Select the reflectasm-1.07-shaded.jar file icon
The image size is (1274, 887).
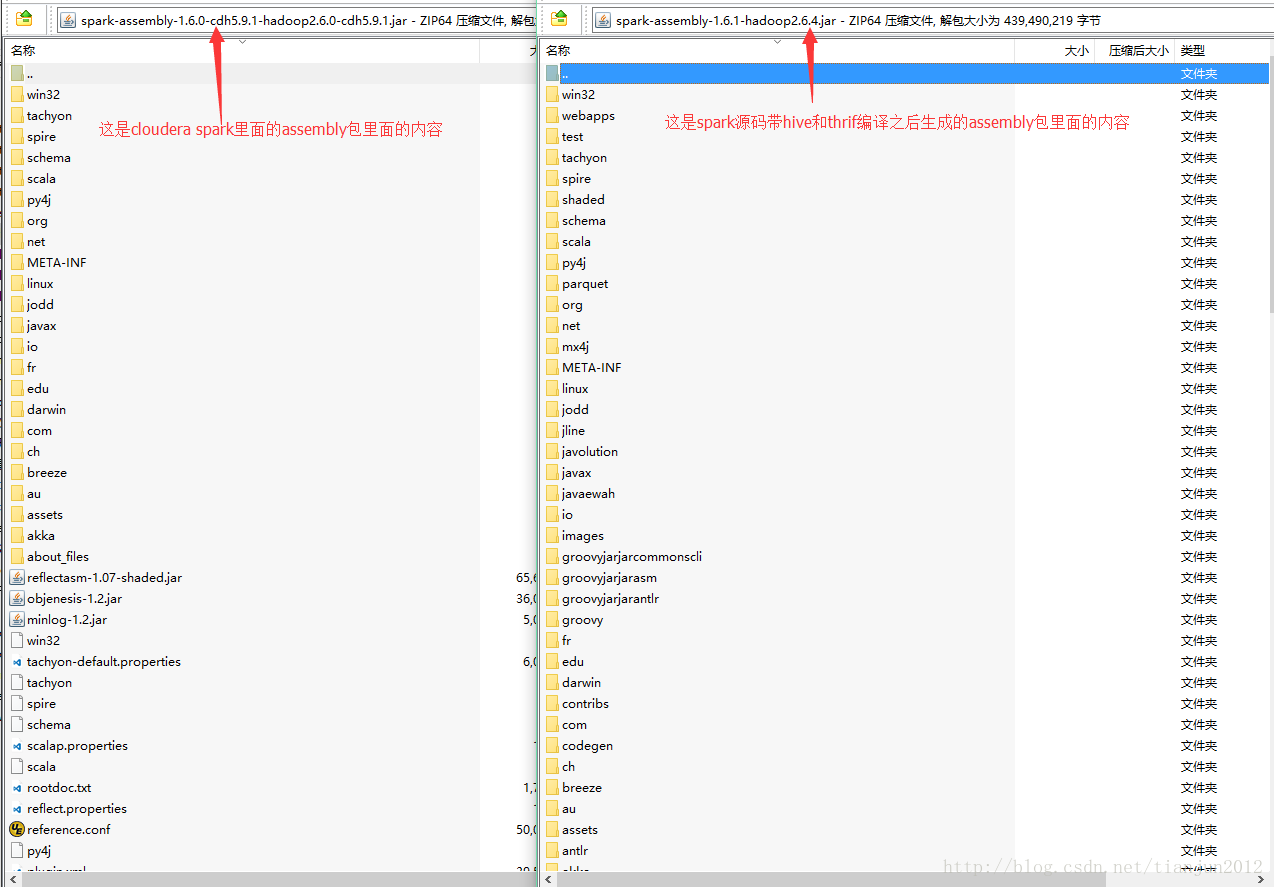click(17, 577)
